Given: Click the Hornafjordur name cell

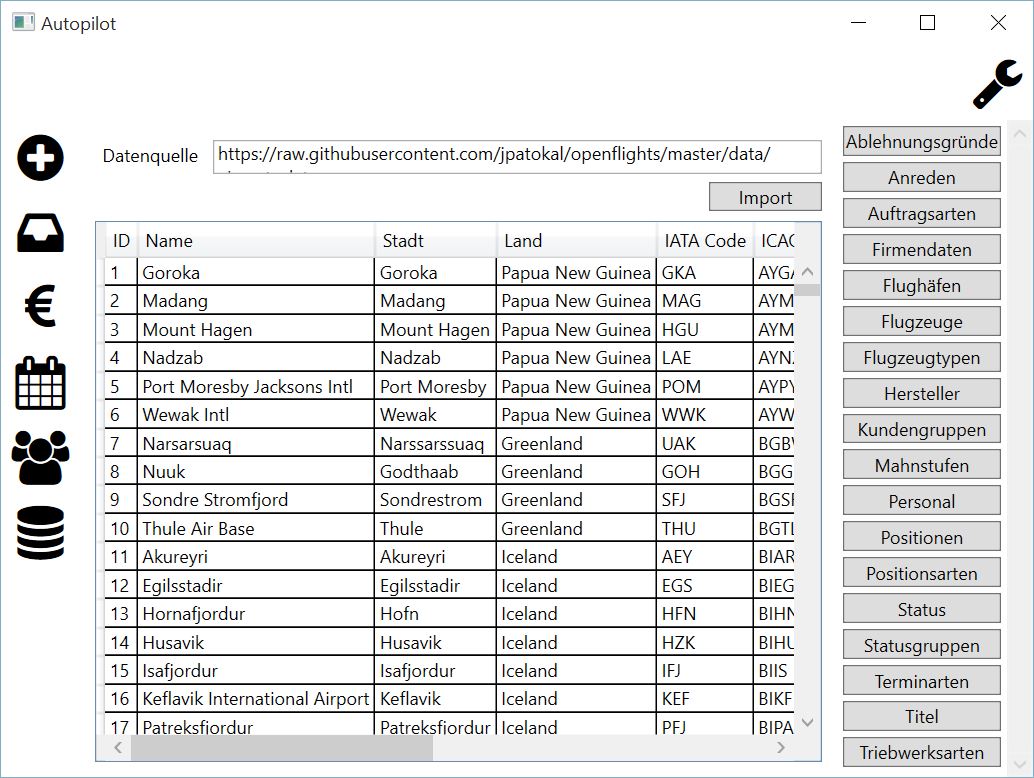Looking at the screenshot, I should tap(256, 614).
